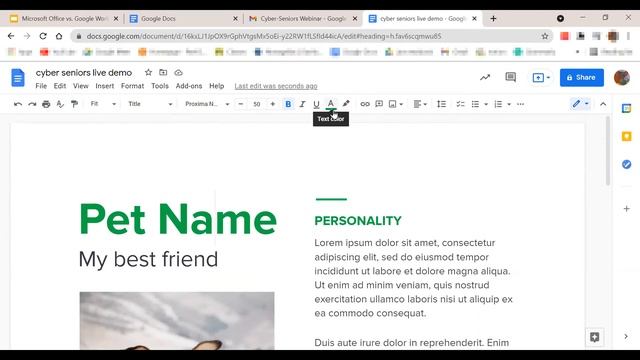Image resolution: width=640 pixels, height=360 pixels.
Task: Open the Help menu
Action: point(216,86)
